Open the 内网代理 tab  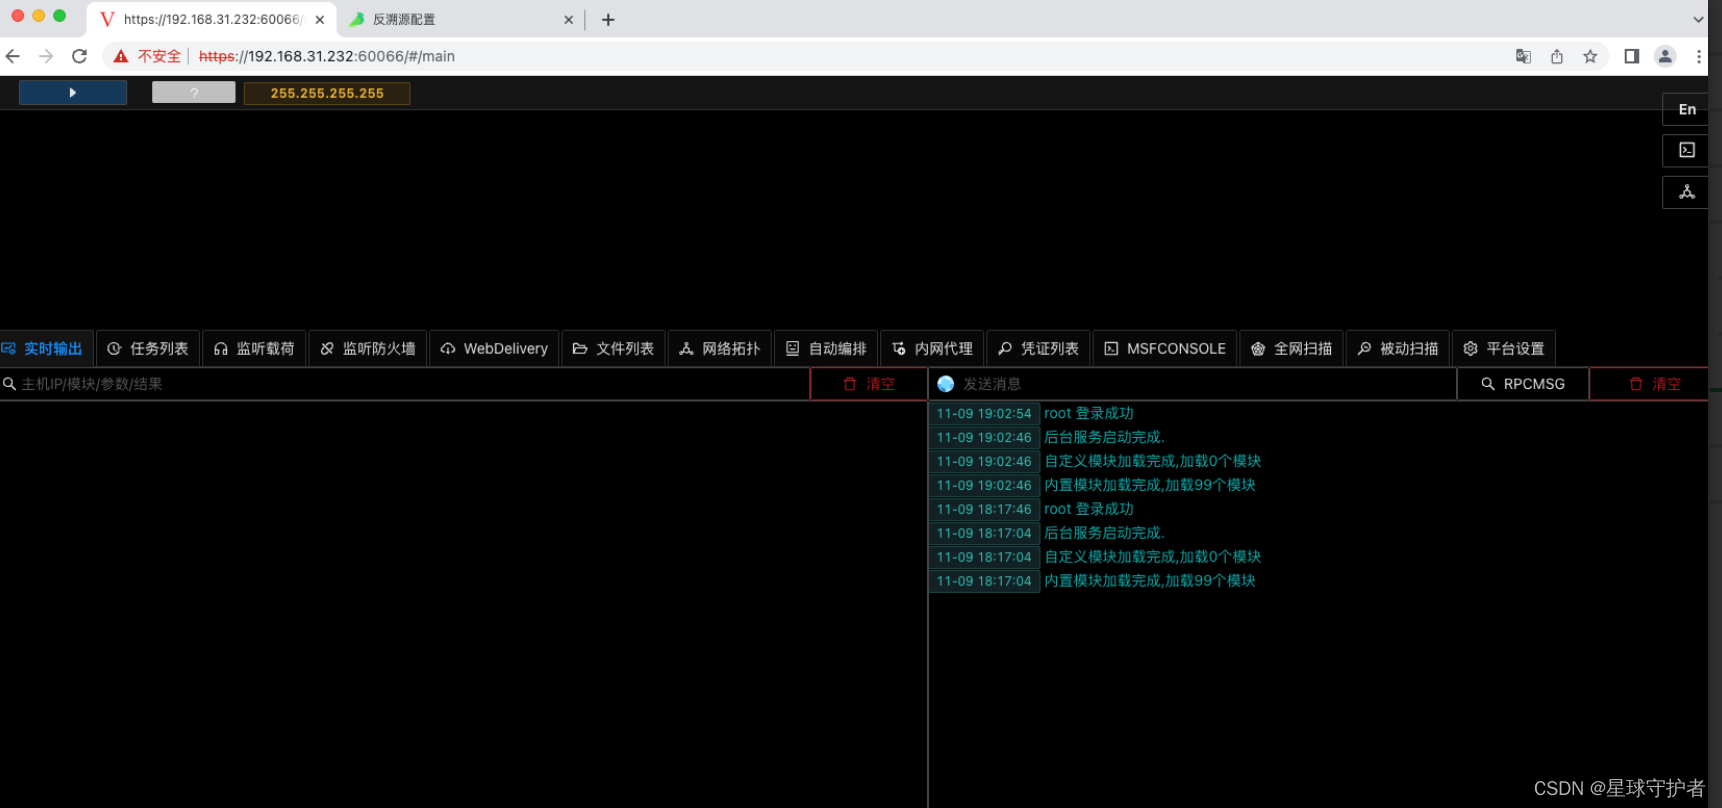(x=932, y=349)
